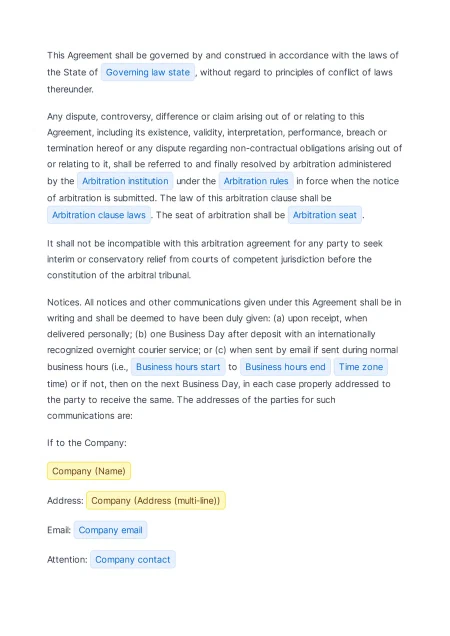This screenshot has height=636, width=450.
Task: Click the paragraph starting 'It shall not be incompatible'
Action: point(215,259)
